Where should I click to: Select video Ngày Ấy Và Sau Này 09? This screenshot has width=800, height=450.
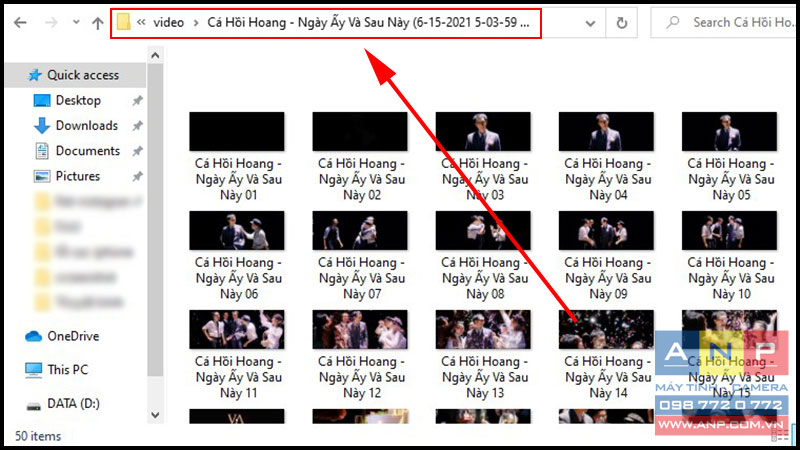(x=607, y=256)
